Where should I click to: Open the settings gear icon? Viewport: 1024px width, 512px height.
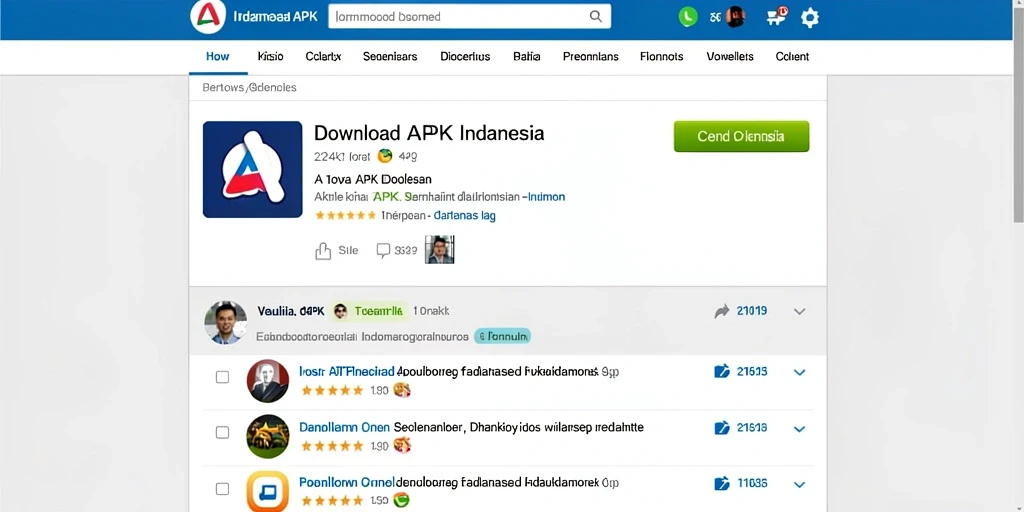[x=810, y=17]
